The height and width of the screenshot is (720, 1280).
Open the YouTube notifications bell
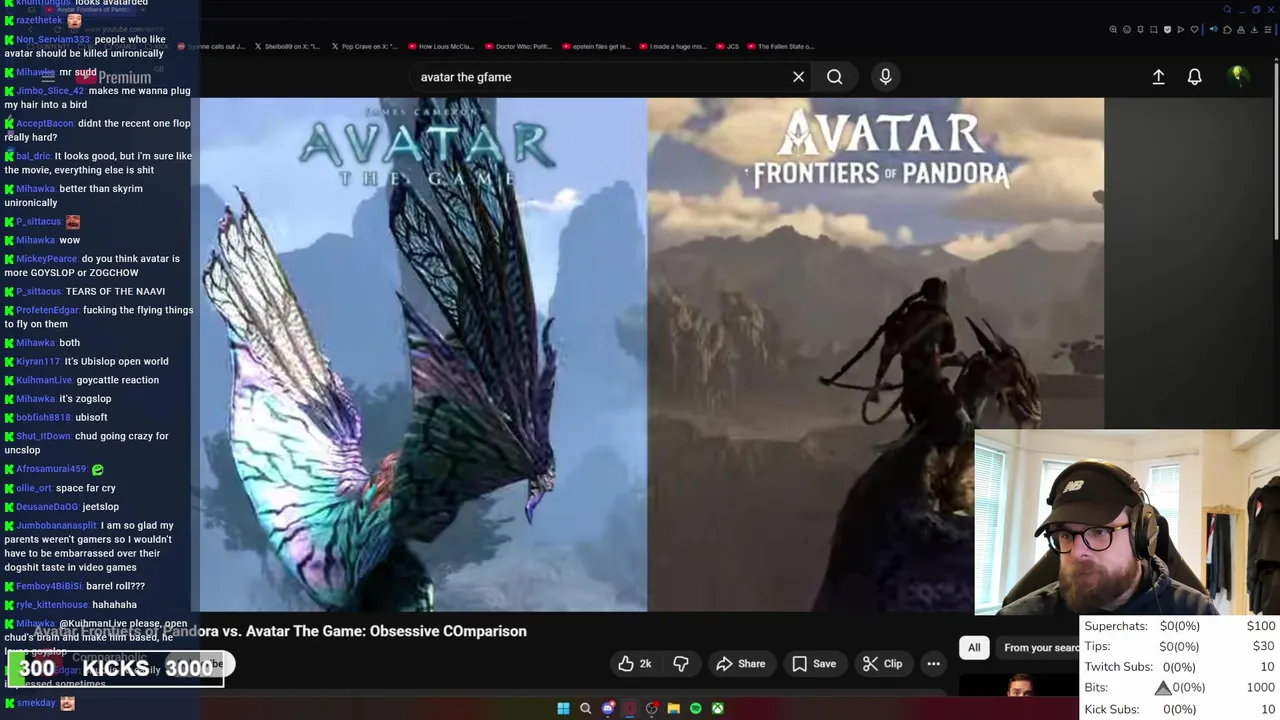click(1194, 77)
